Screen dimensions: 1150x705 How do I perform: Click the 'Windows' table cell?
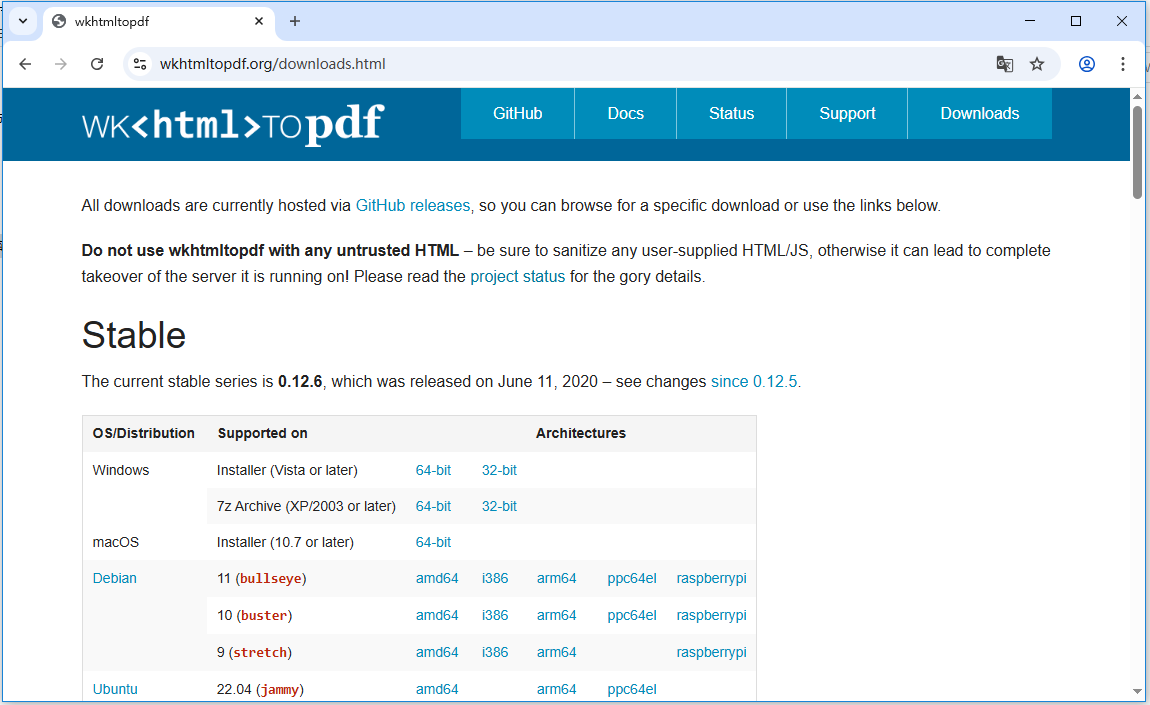click(121, 470)
